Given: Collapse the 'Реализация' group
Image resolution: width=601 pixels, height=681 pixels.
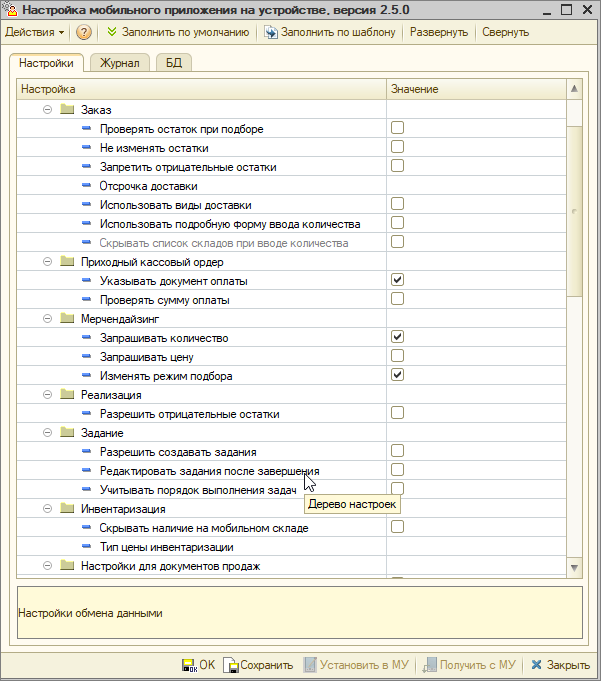Looking at the screenshot, I should [47, 394].
